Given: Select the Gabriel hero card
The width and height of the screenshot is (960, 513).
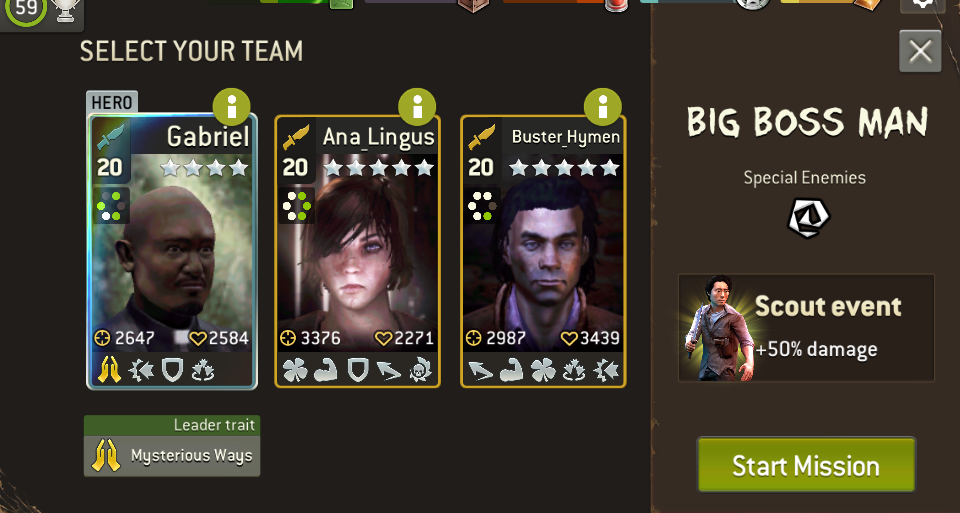Looking at the screenshot, I should (x=172, y=251).
